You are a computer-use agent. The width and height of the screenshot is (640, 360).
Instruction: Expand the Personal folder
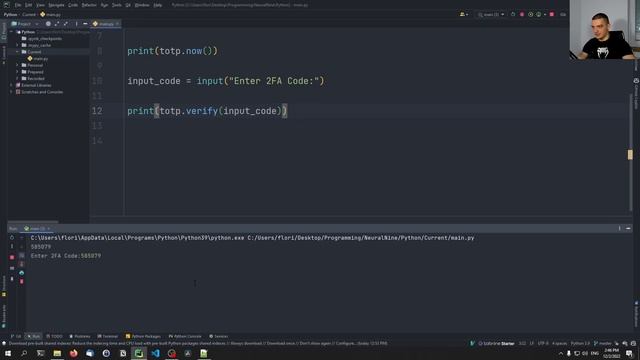18,65
